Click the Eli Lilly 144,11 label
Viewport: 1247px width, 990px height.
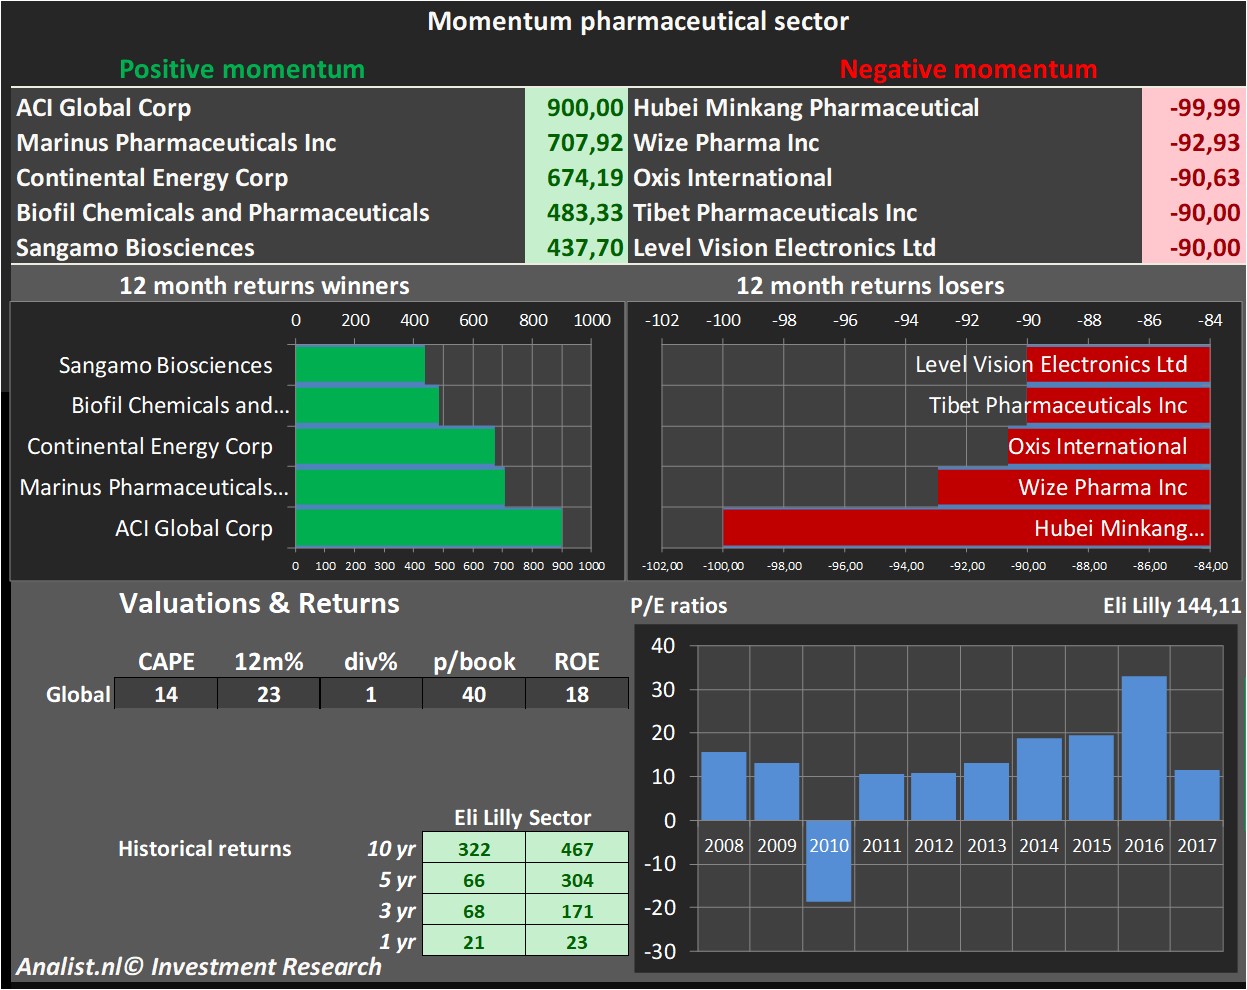point(1171,605)
